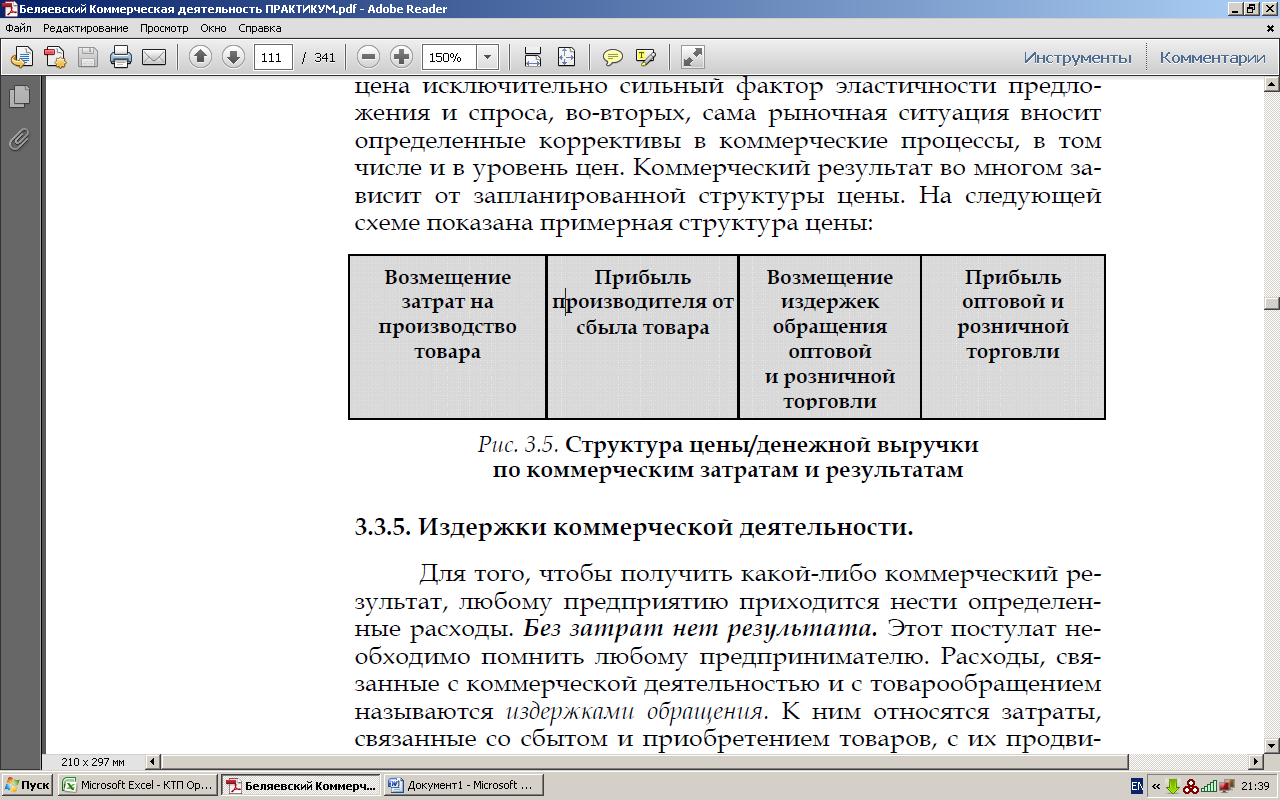The height and width of the screenshot is (800, 1280).
Task: Click green download arrow tray icon
Action: click(x=1173, y=786)
